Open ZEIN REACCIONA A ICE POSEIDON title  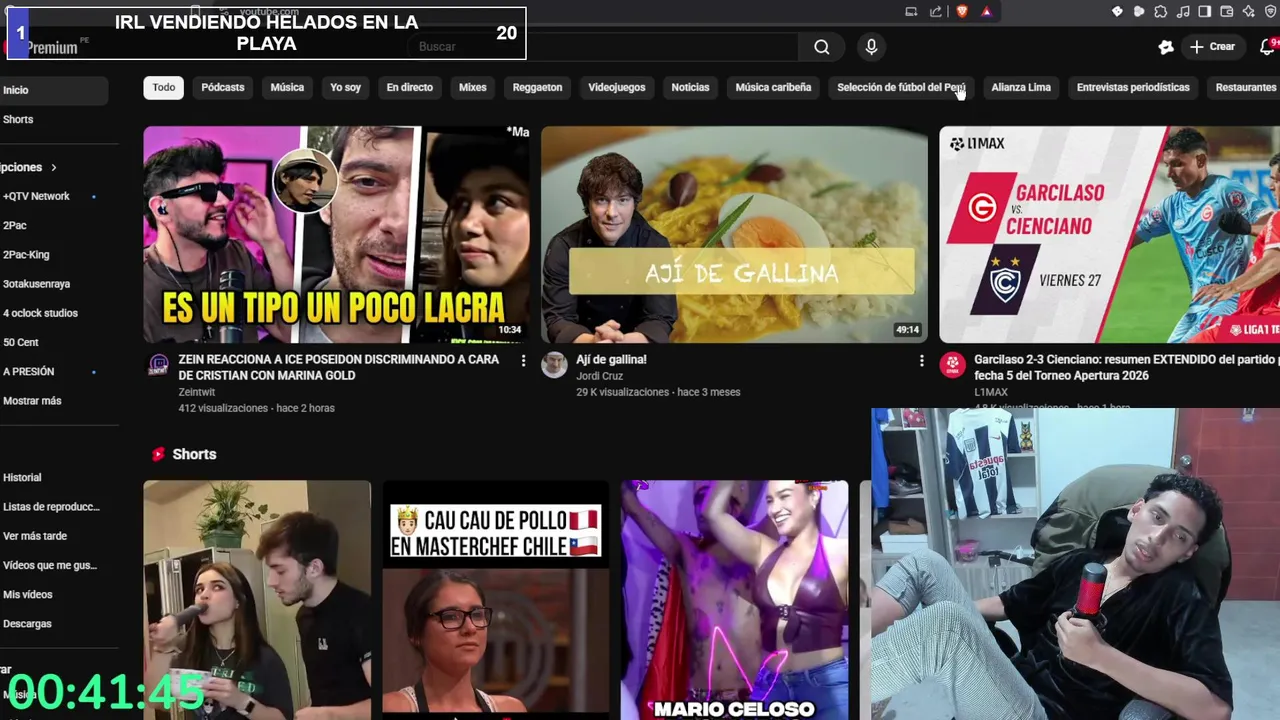pos(338,367)
